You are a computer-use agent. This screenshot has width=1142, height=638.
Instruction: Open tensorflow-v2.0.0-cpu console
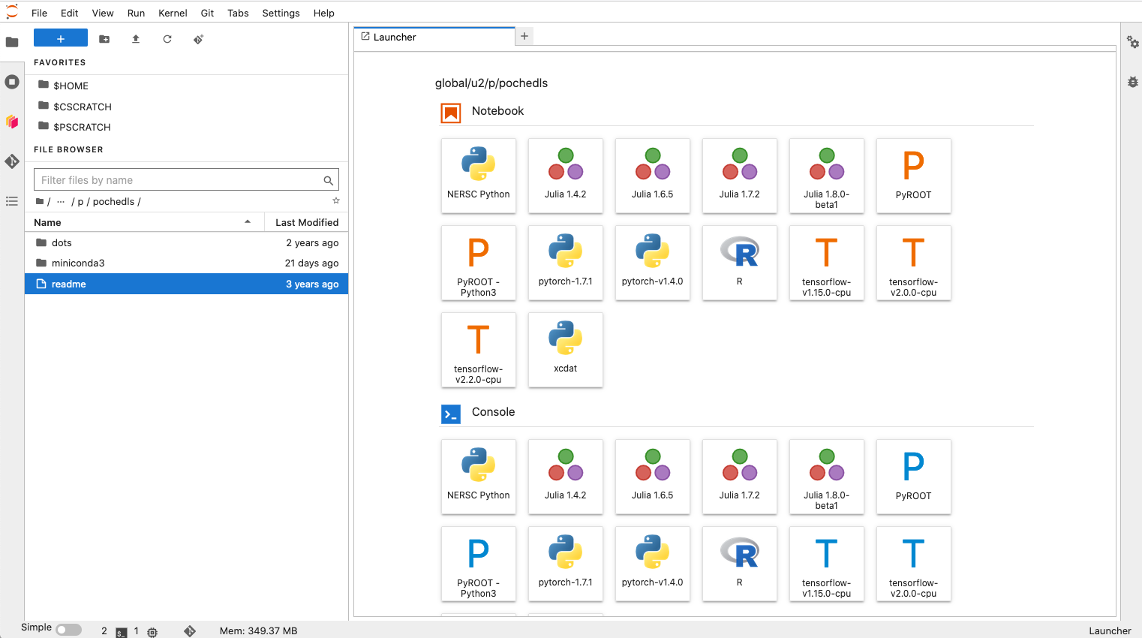(x=913, y=564)
